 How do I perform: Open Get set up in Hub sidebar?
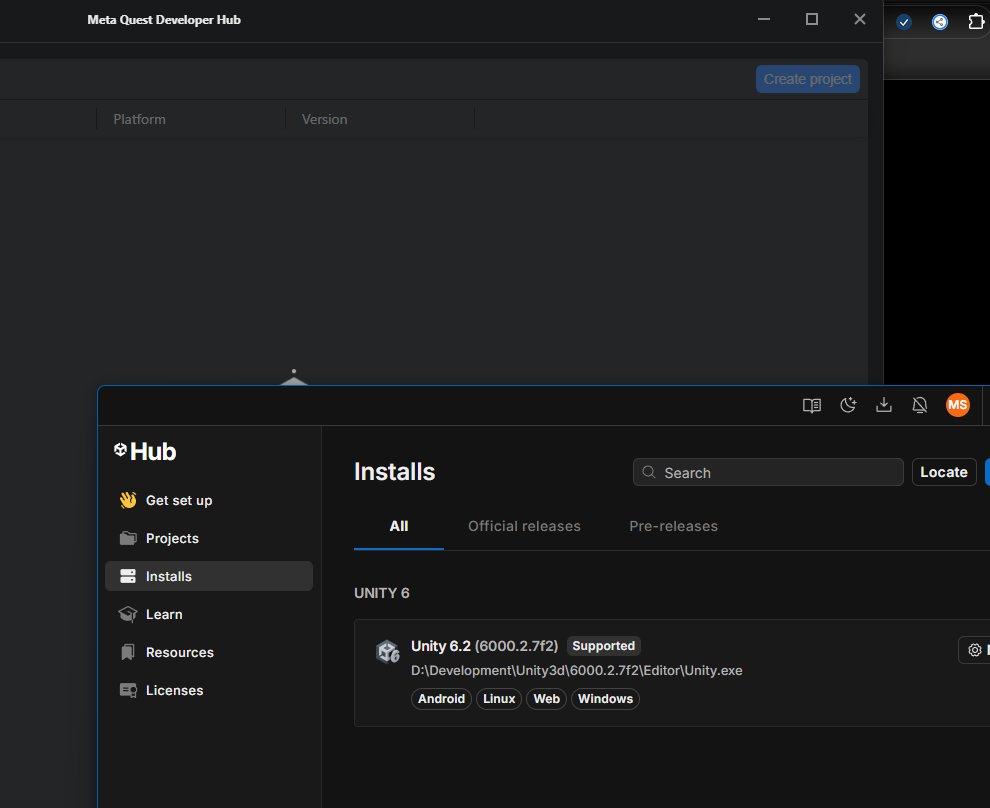(x=209, y=501)
